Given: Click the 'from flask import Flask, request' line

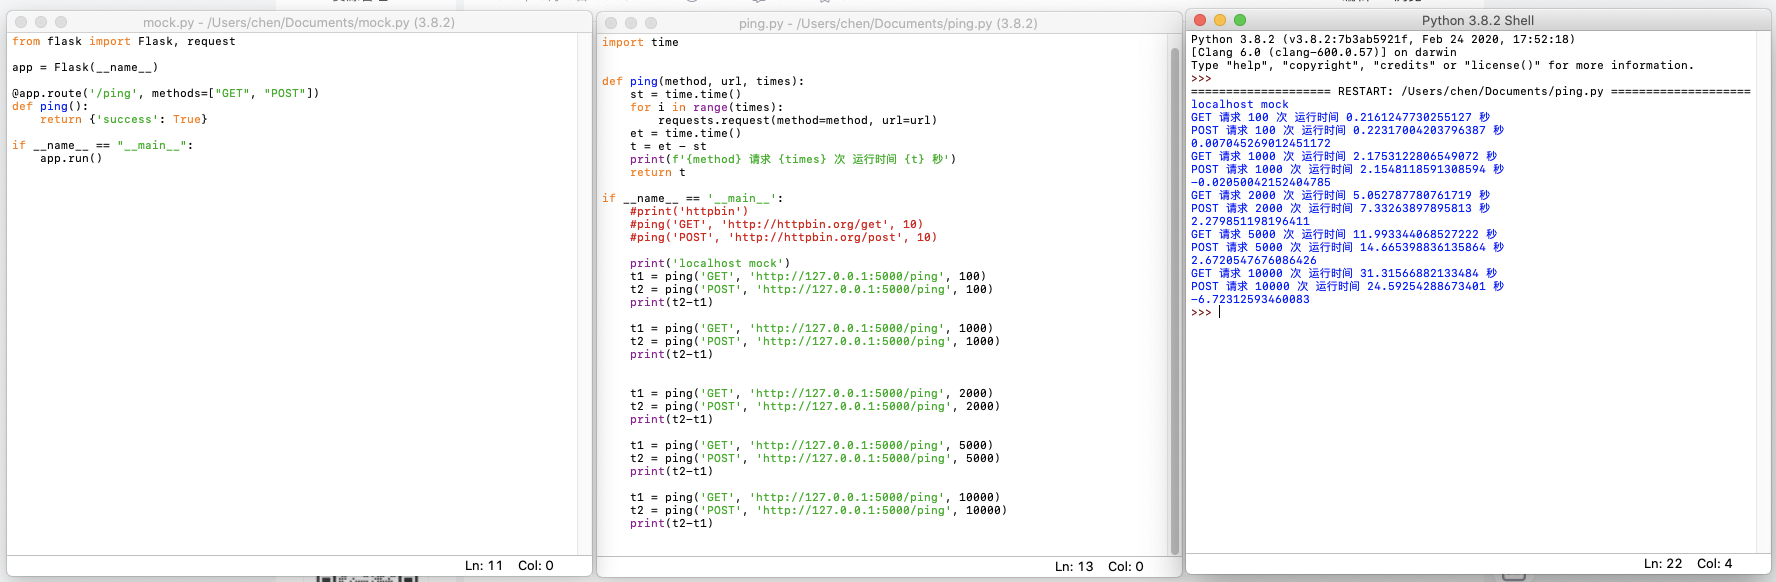Looking at the screenshot, I should 124,42.
